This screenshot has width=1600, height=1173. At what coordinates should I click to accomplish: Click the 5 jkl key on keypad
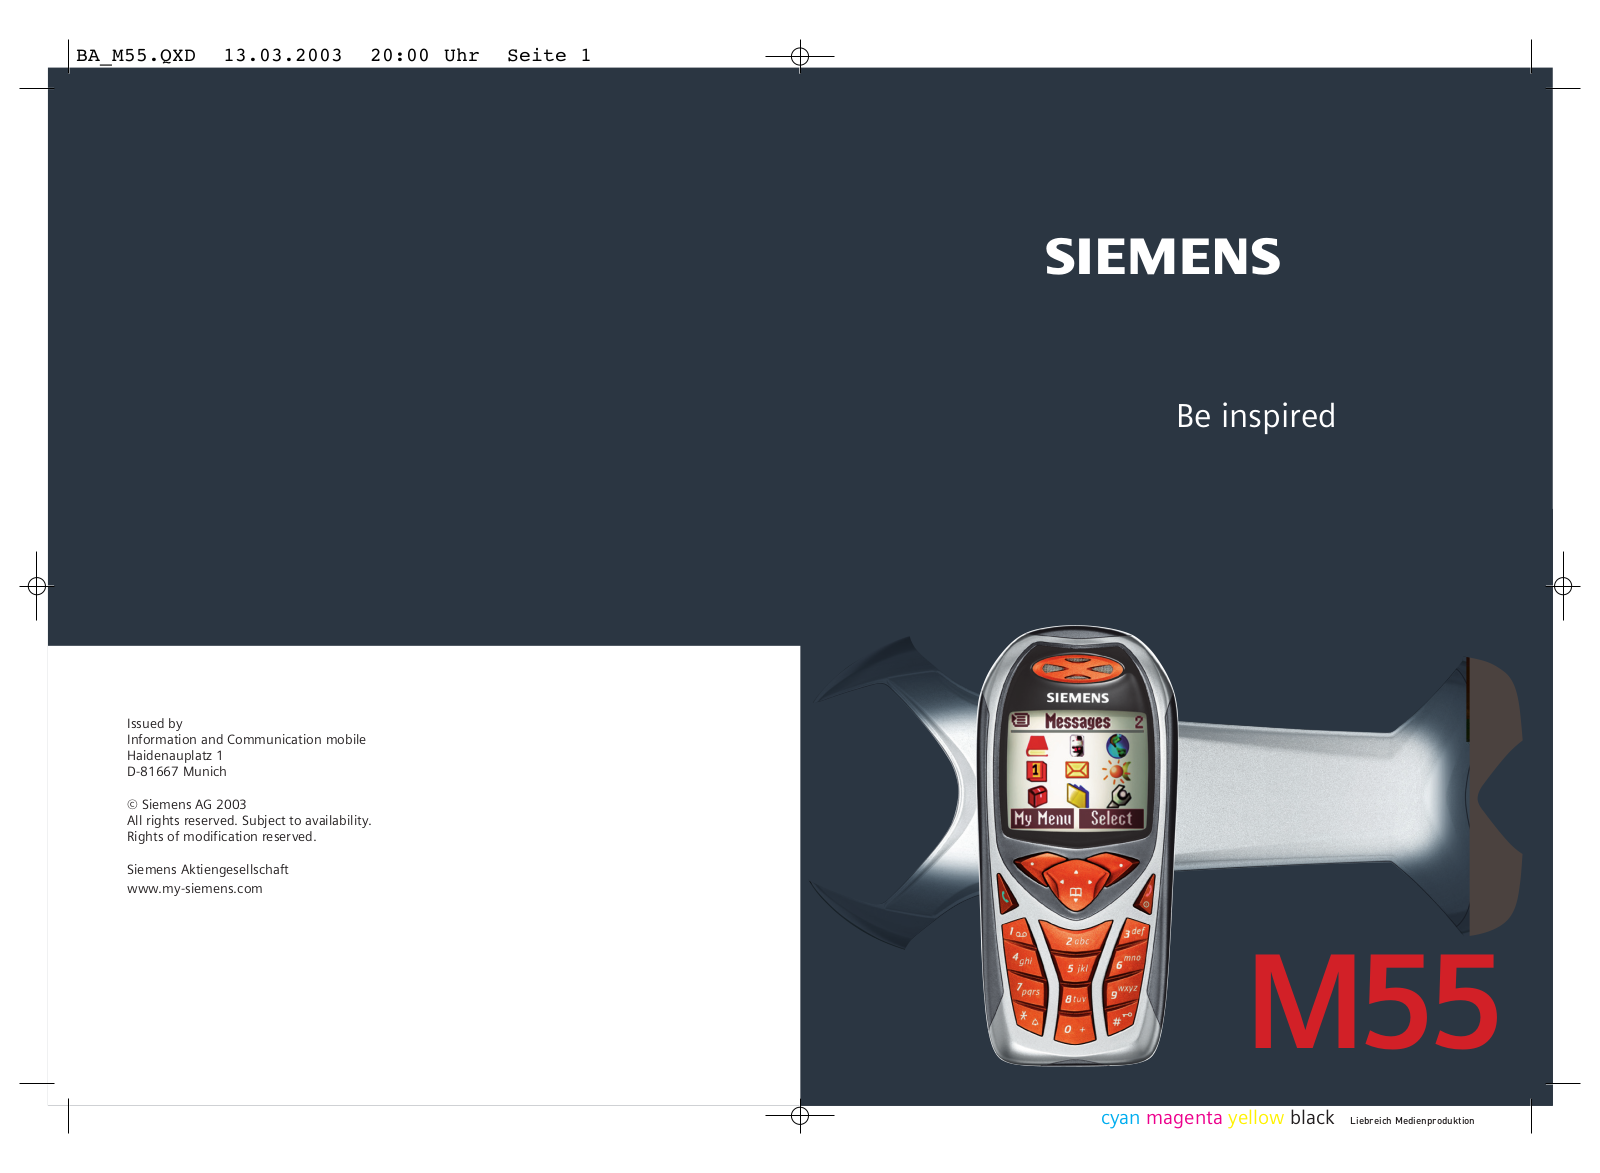tap(1077, 967)
